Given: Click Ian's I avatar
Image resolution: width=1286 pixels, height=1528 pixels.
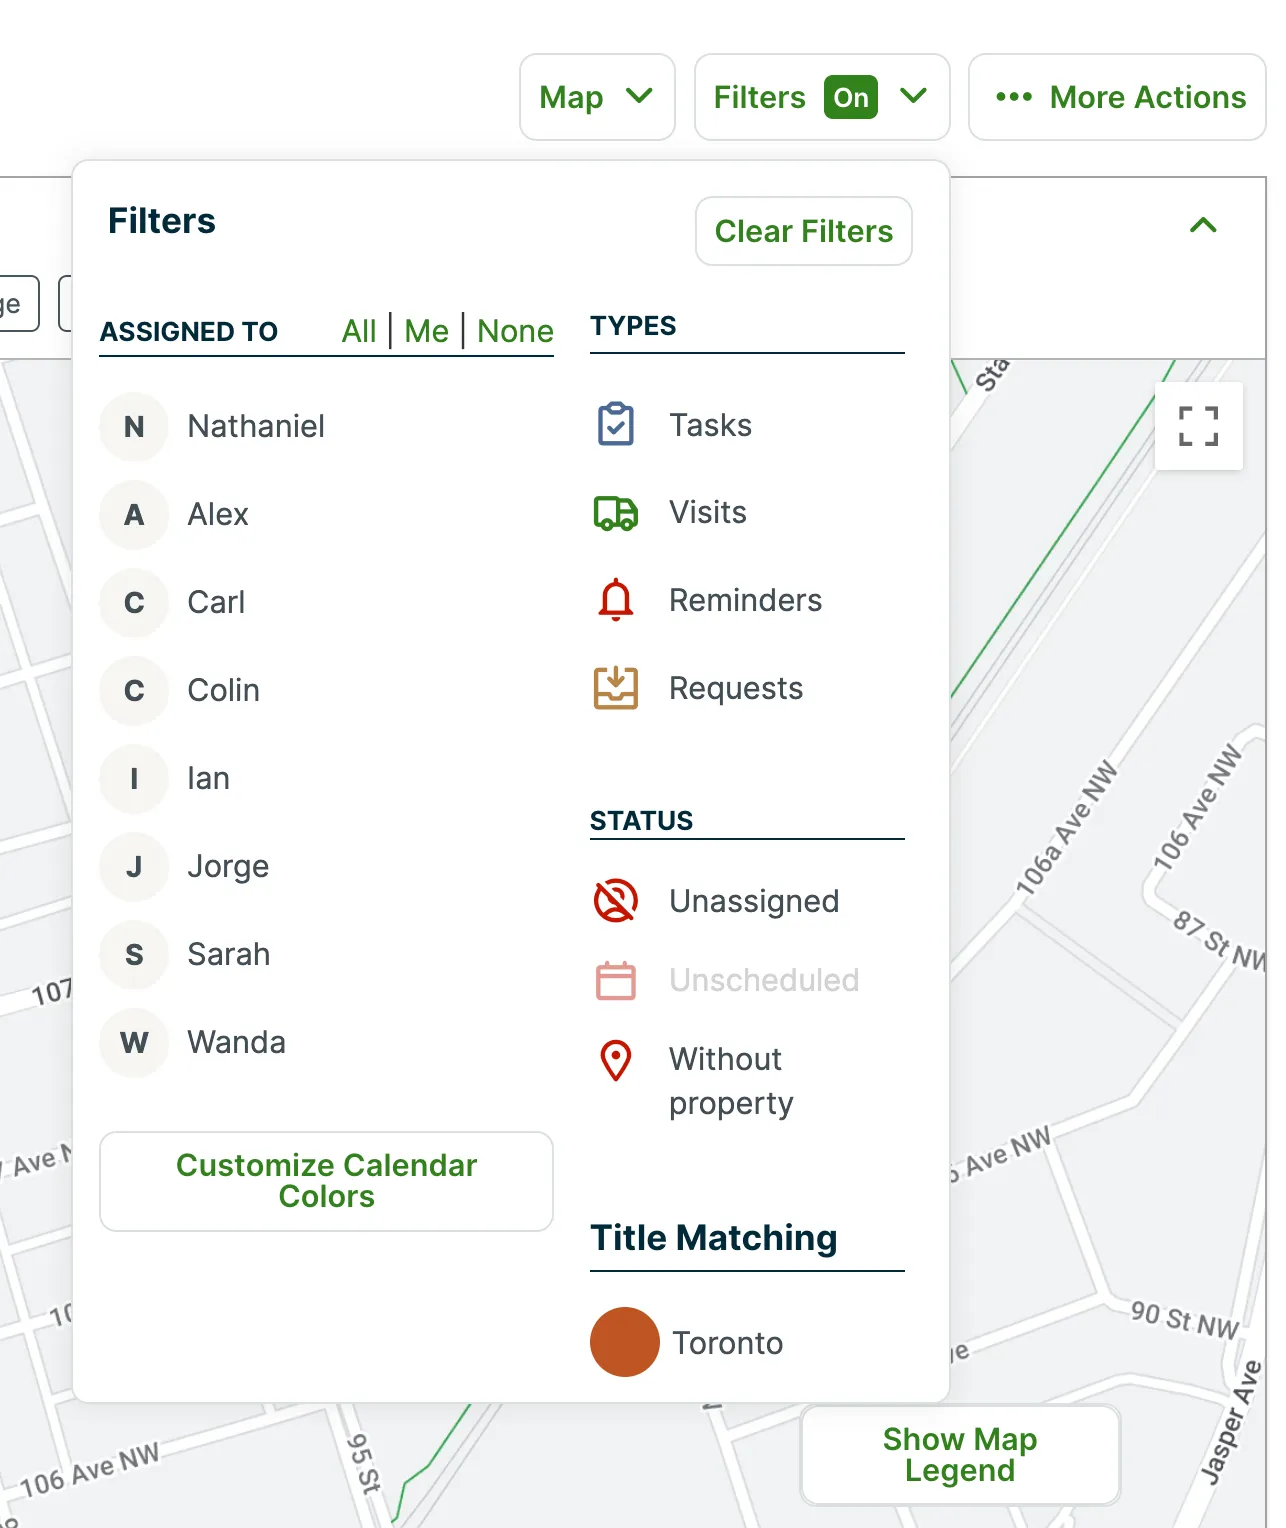Looking at the screenshot, I should point(134,779).
